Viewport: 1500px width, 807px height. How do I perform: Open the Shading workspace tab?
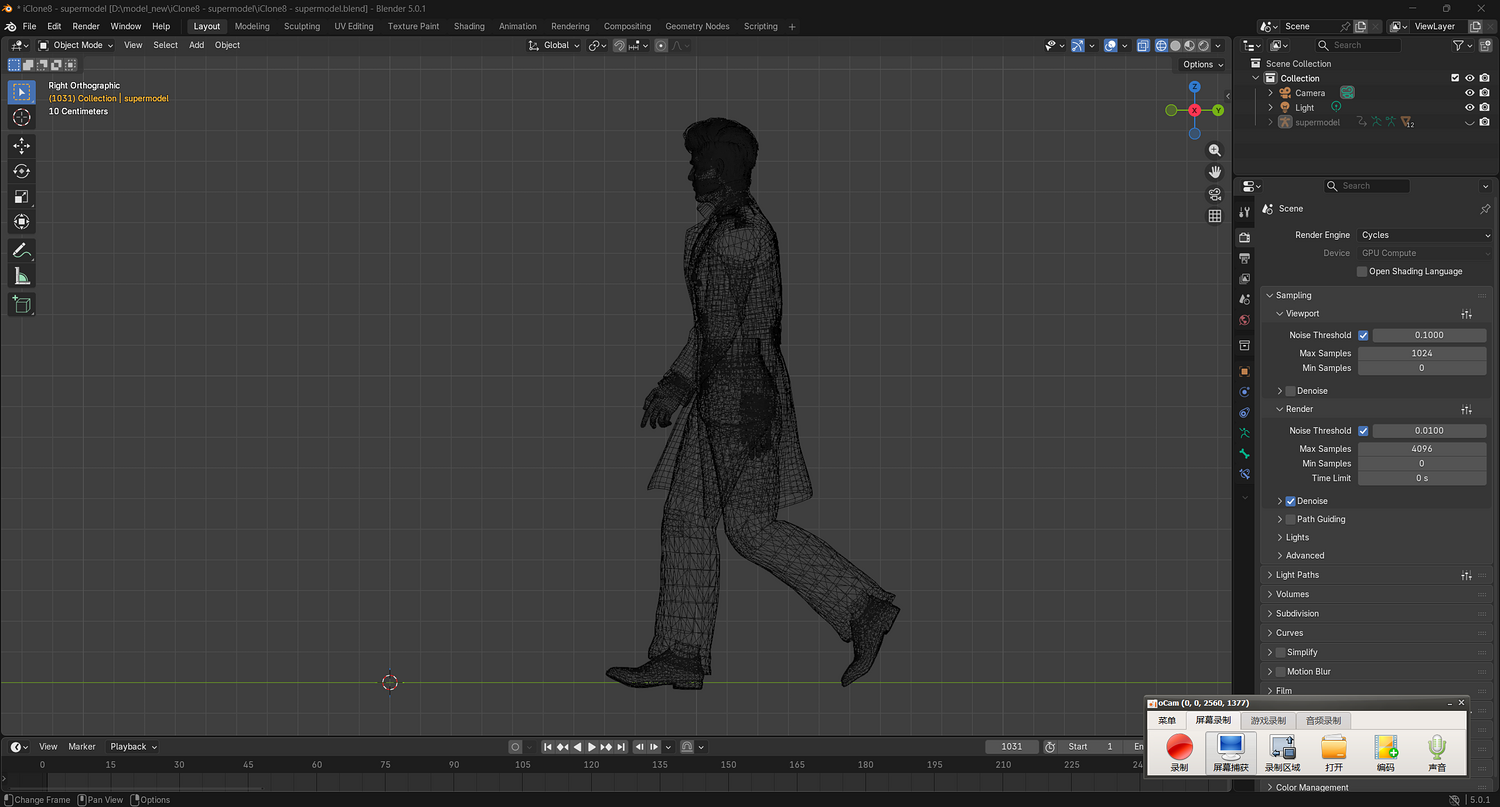469,26
